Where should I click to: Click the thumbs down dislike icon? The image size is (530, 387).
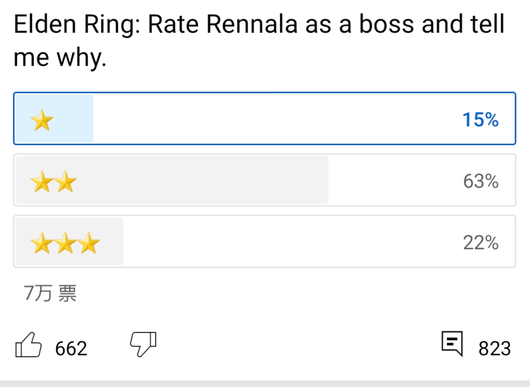pyautogui.click(x=143, y=344)
